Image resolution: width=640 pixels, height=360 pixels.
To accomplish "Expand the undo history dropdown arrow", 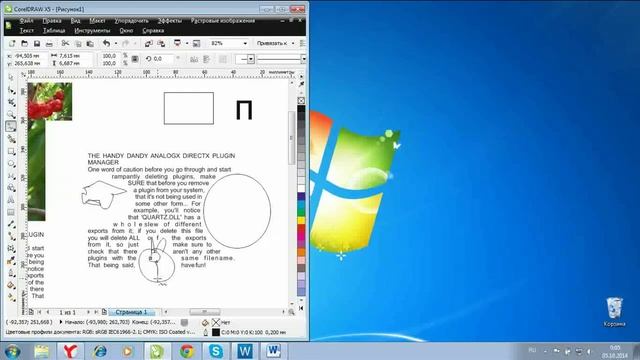I will pyautogui.click(x=116, y=43).
